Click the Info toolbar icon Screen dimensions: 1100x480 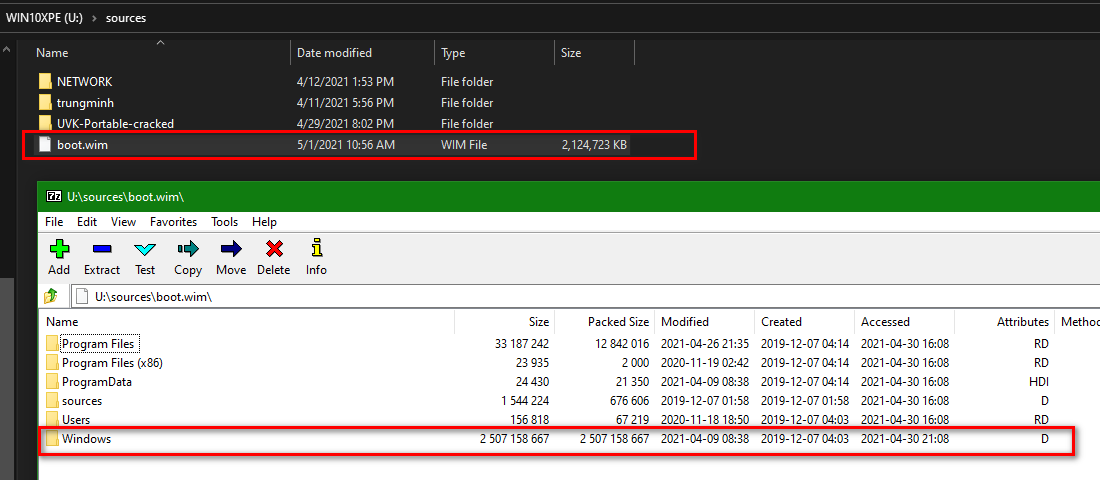pos(316,248)
